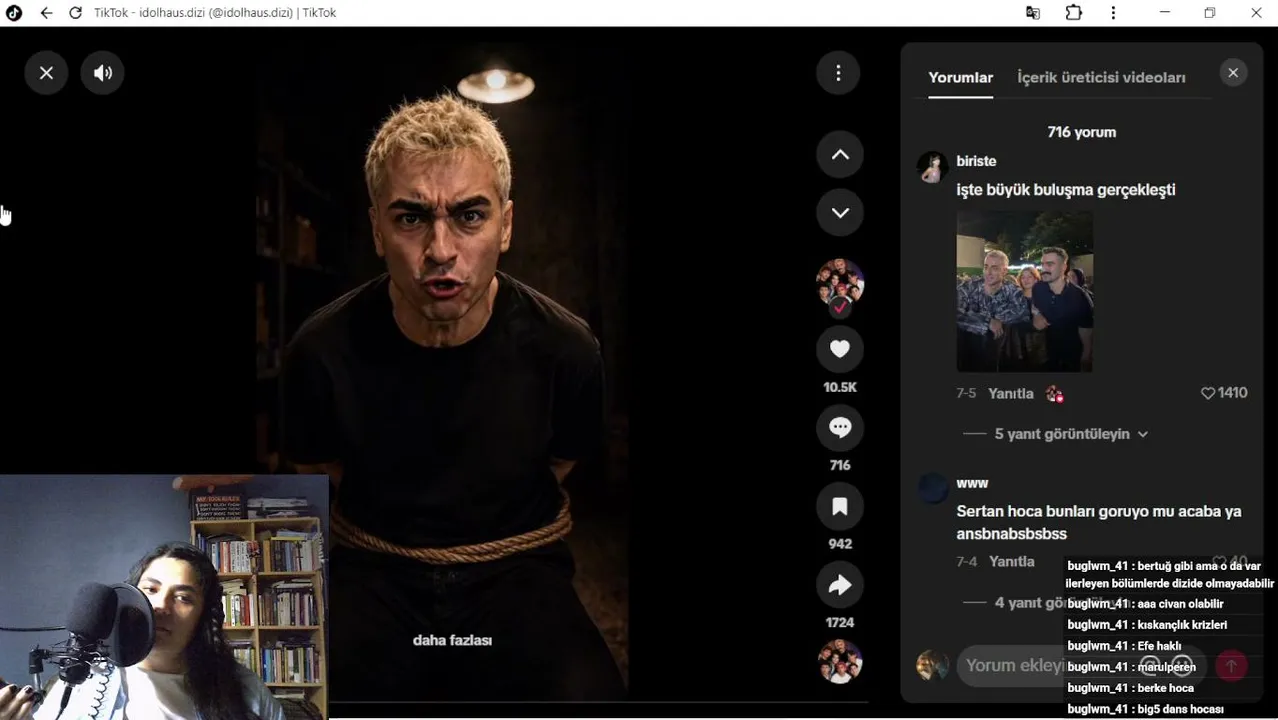Close the comments panel
Viewport: 1278px width, 720px height.
coord(1233,73)
